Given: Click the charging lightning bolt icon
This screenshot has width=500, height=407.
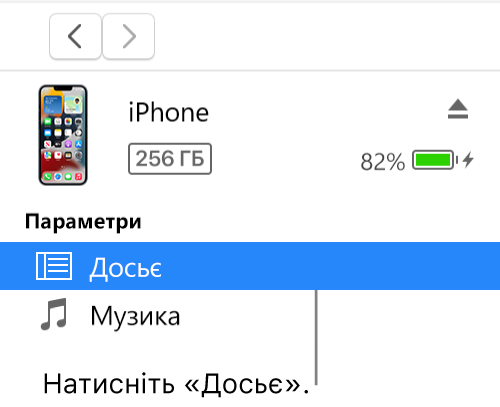Looking at the screenshot, I should pos(468,160).
